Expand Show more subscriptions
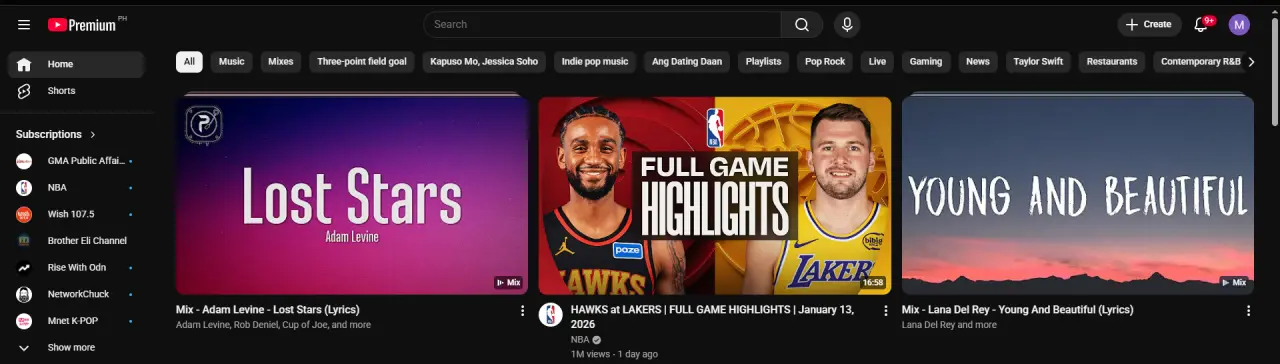This screenshot has width=1280, height=364. [x=76, y=347]
